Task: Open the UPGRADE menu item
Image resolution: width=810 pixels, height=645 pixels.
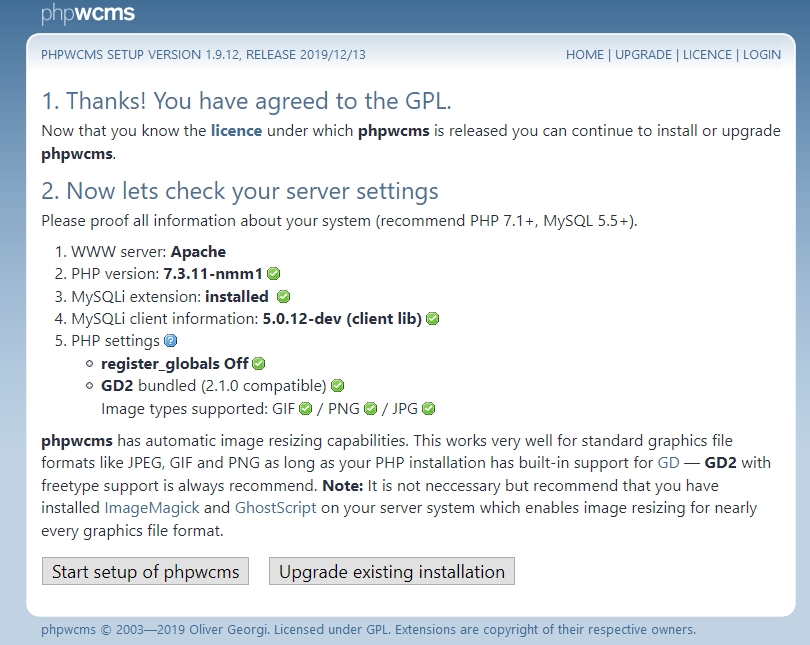Action: (643, 55)
